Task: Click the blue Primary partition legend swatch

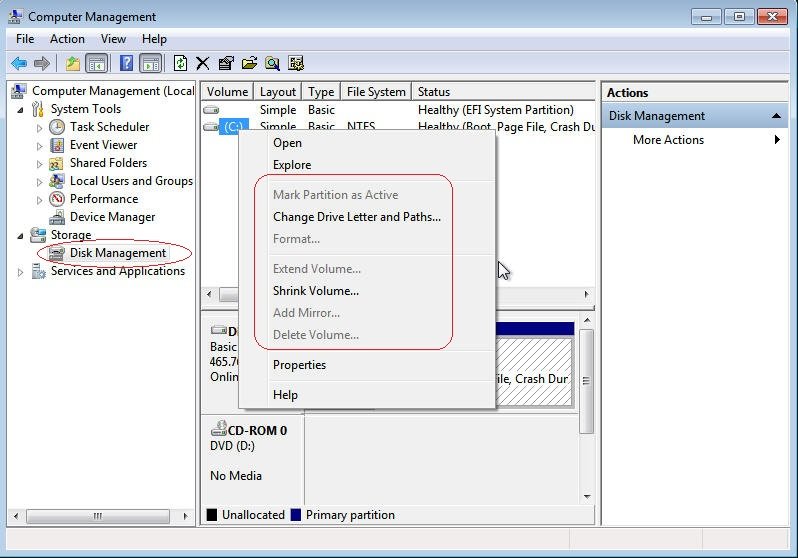Action: pos(296,515)
